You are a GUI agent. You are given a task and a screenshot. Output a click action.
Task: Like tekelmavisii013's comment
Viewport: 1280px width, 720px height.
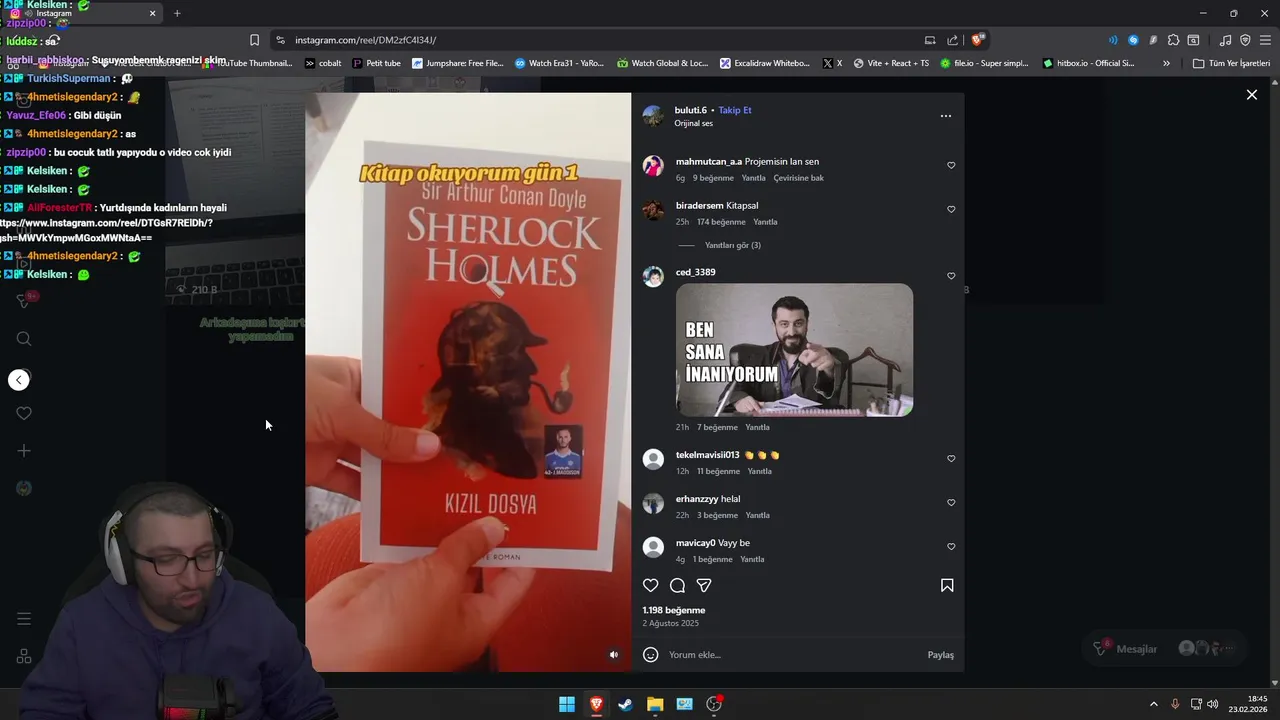point(951,459)
